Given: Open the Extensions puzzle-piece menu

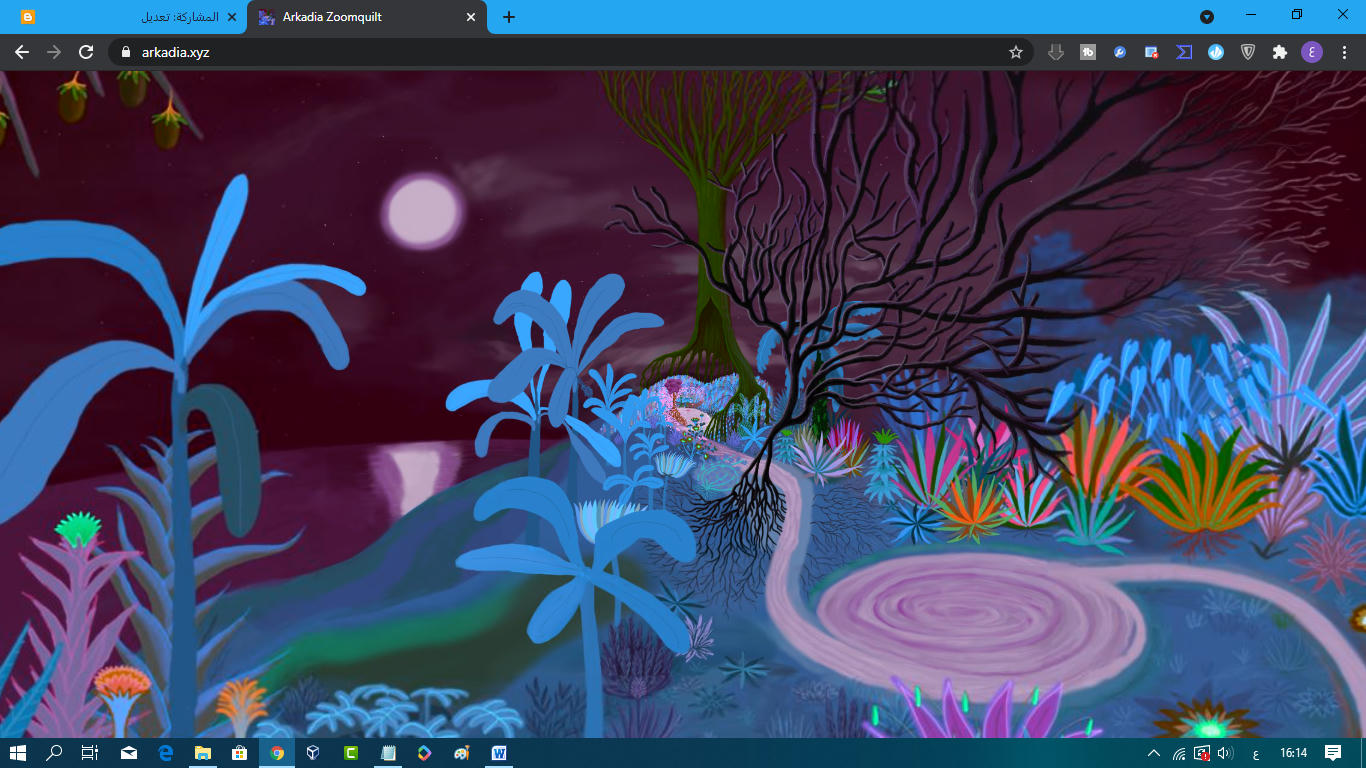Looking at the screenshot, I should click(1280, 52).
